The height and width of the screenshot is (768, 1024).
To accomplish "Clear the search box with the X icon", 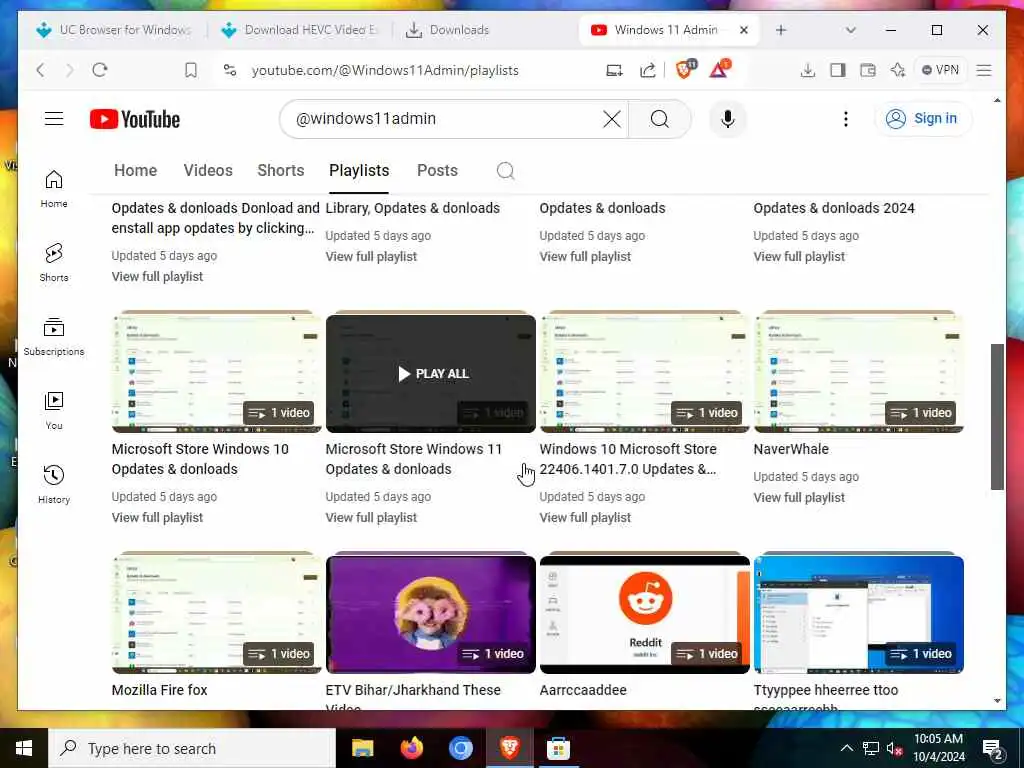I will (612, 119).
